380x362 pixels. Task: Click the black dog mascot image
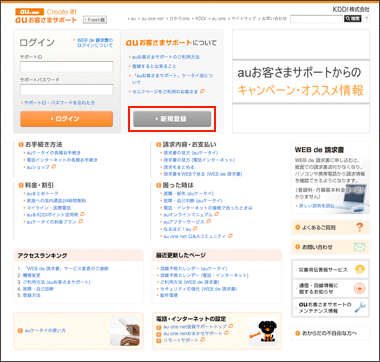[264, 331]
